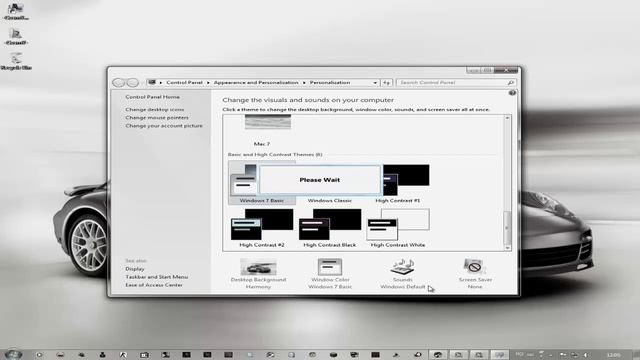Click the Show desktop button on taskbar

[637, 355]
